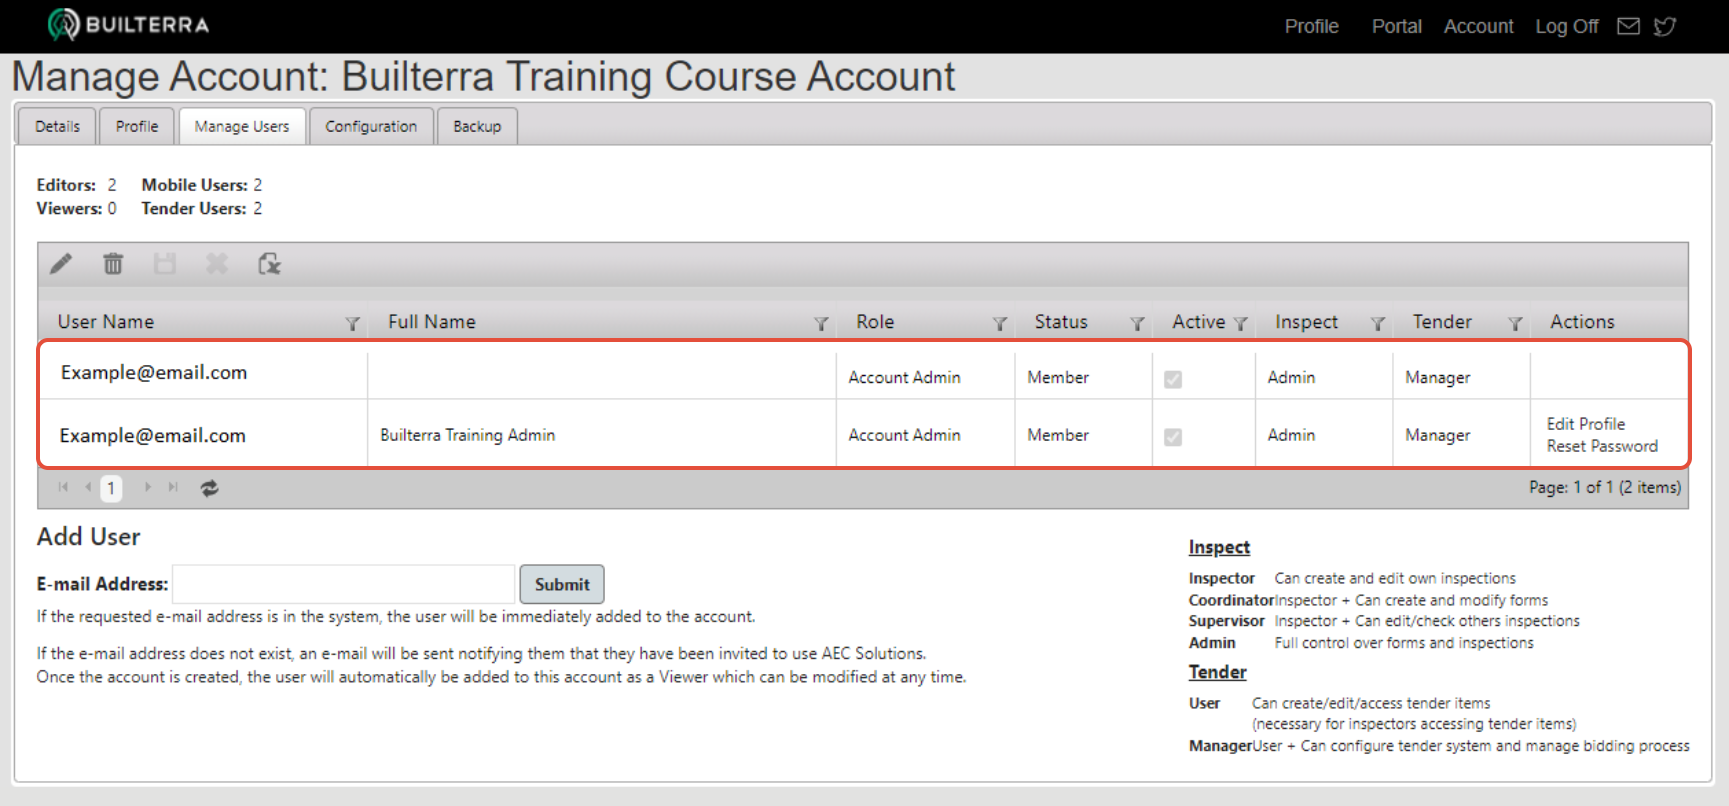Viewport: 1729px width, 806px height.
Task: Refresh the user grid with reload icon
Action: (209, 488)
